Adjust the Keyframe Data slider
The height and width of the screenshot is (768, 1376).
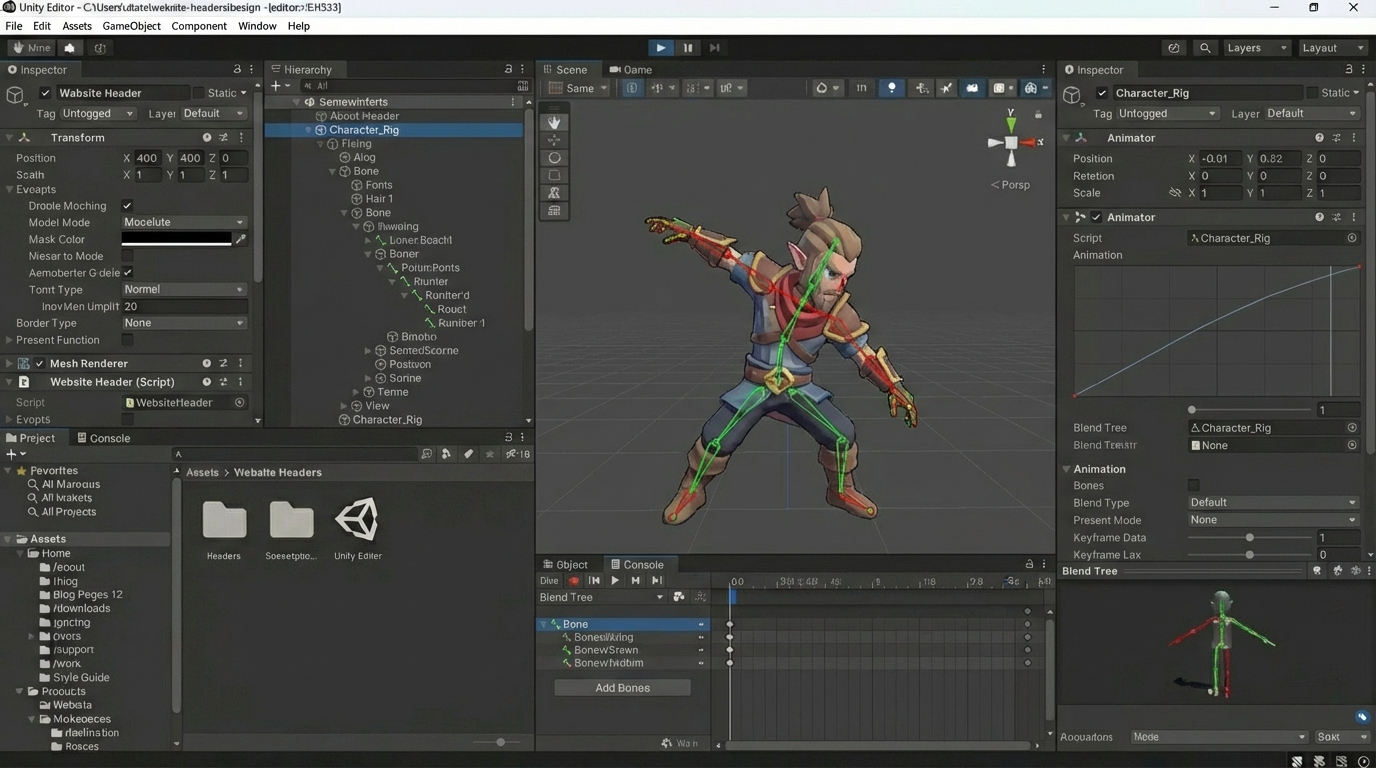click(x=1249, y=538)
